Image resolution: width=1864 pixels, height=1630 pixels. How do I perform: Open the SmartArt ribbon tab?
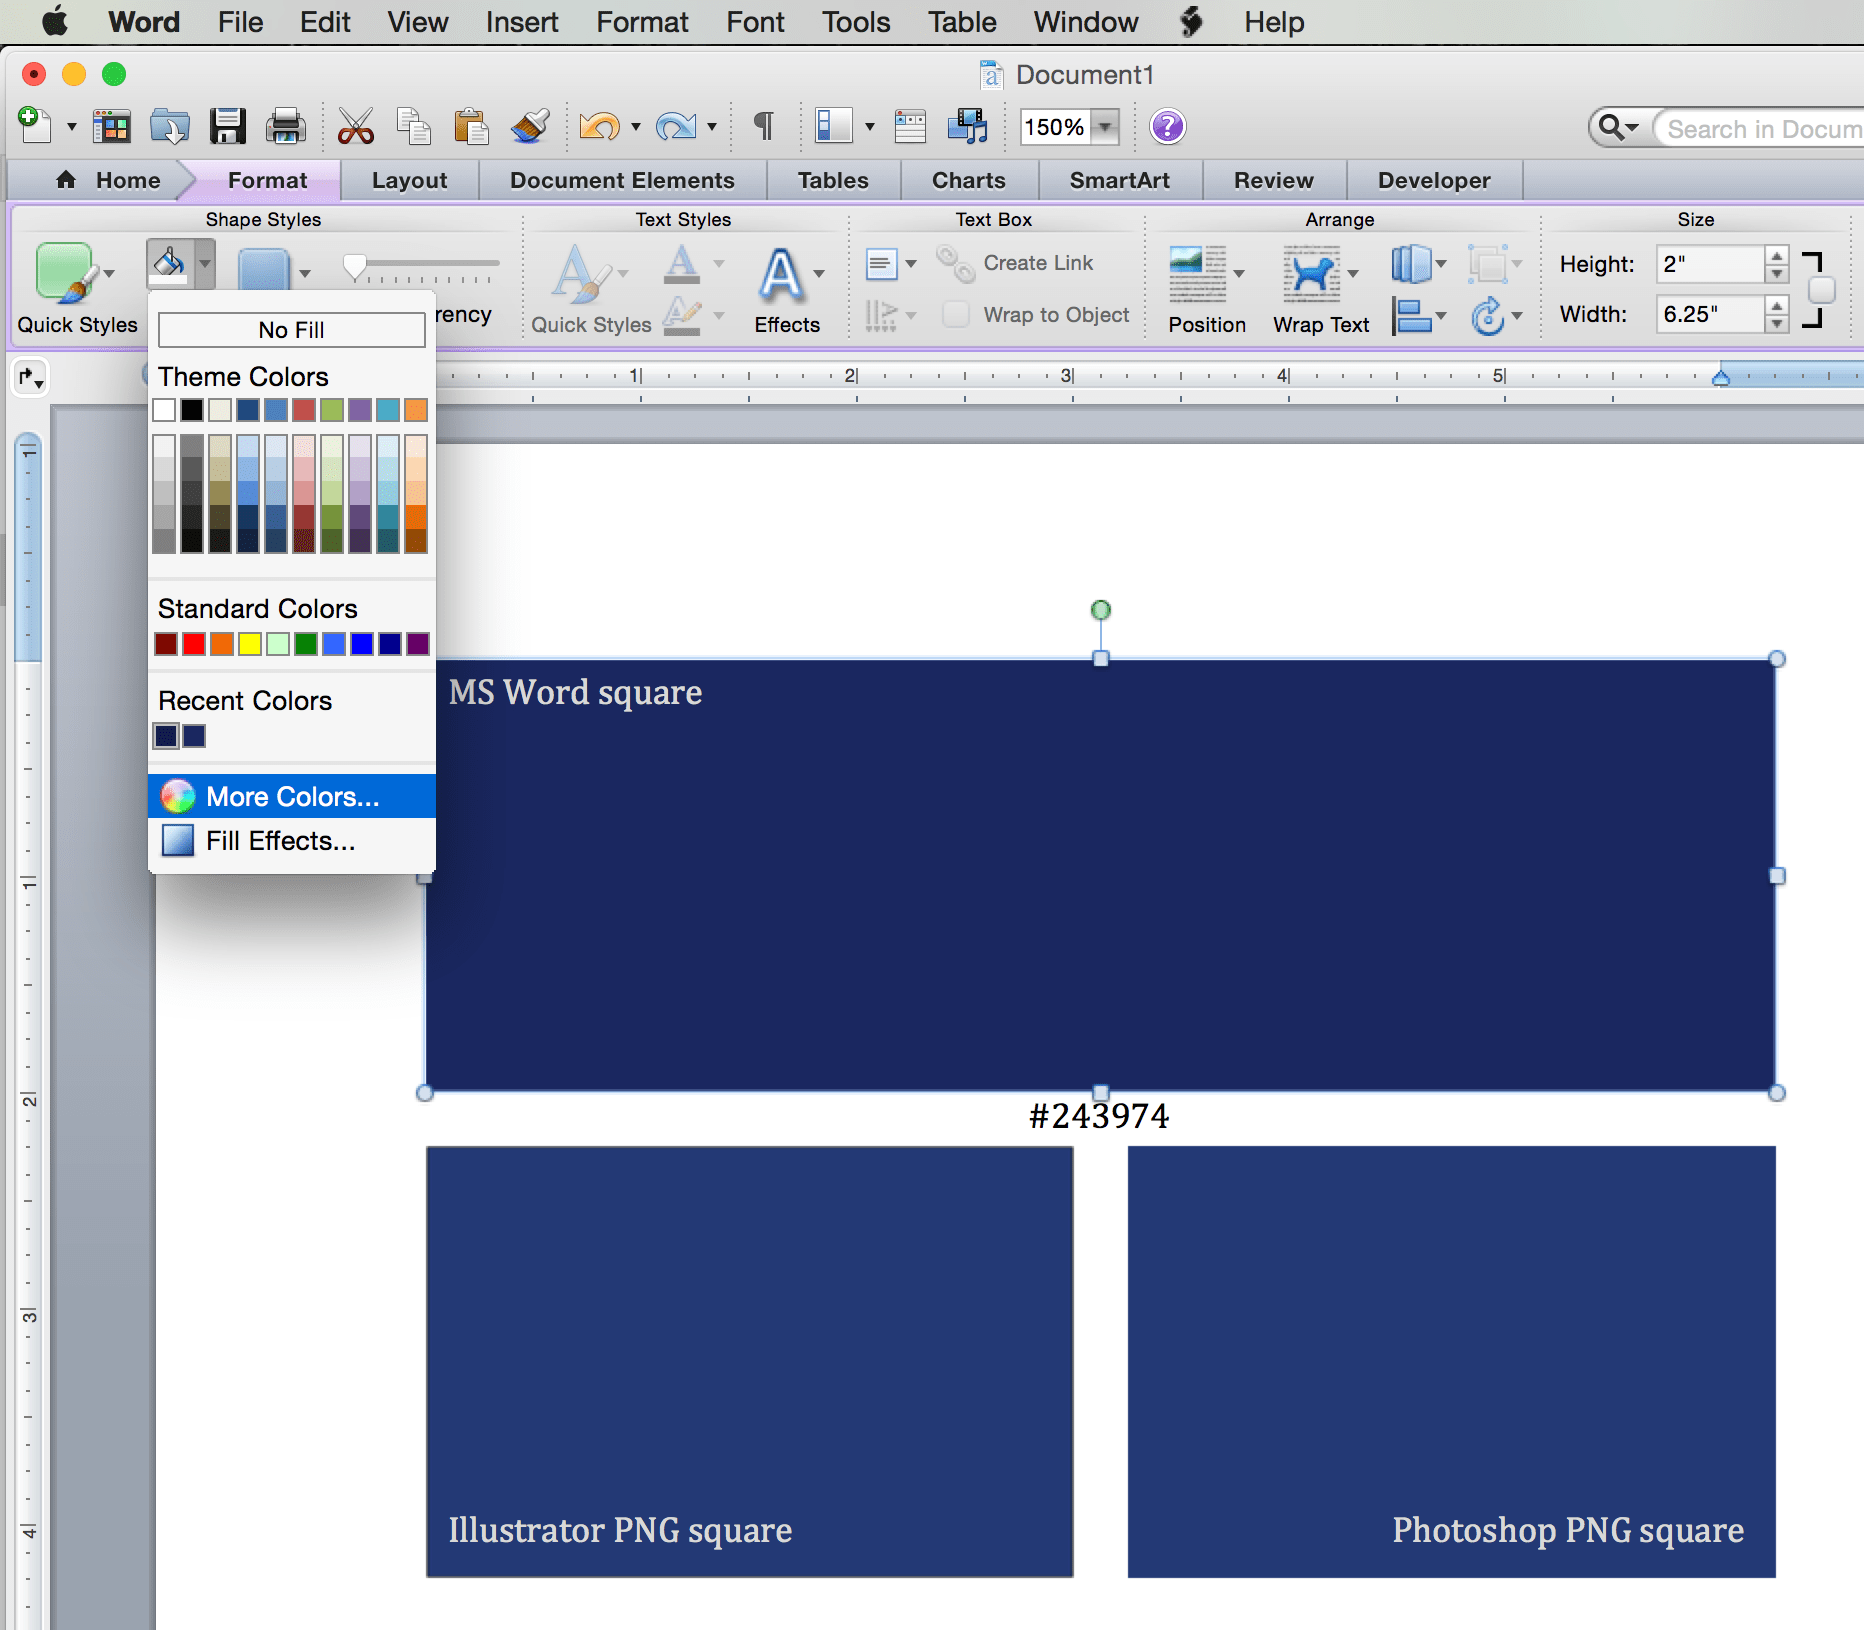pyautogui.click(x=1119, y=180)
